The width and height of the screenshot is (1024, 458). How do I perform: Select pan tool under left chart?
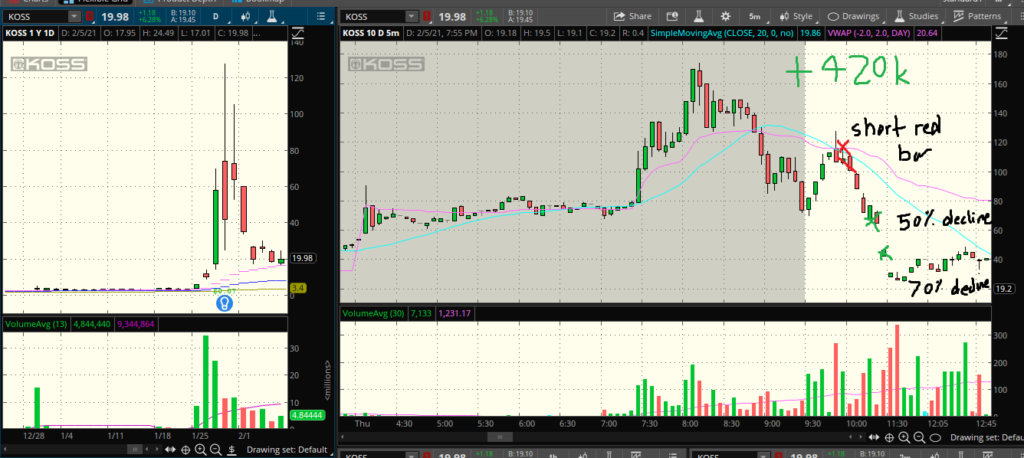coord(171,450)
